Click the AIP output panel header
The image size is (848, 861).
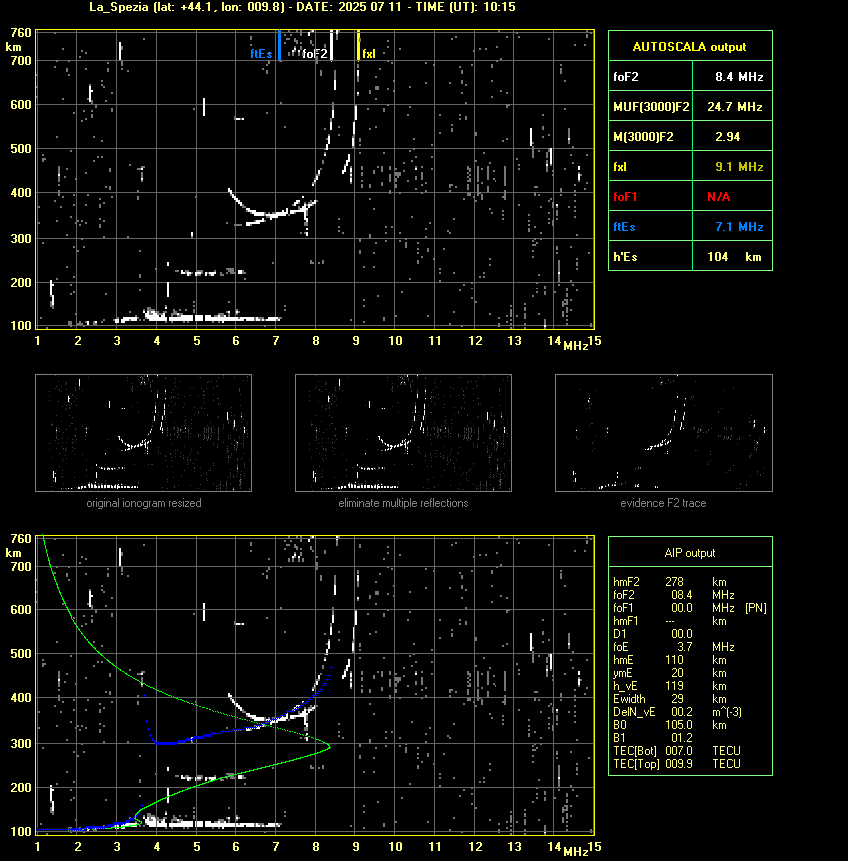click(x=690, y=553)
